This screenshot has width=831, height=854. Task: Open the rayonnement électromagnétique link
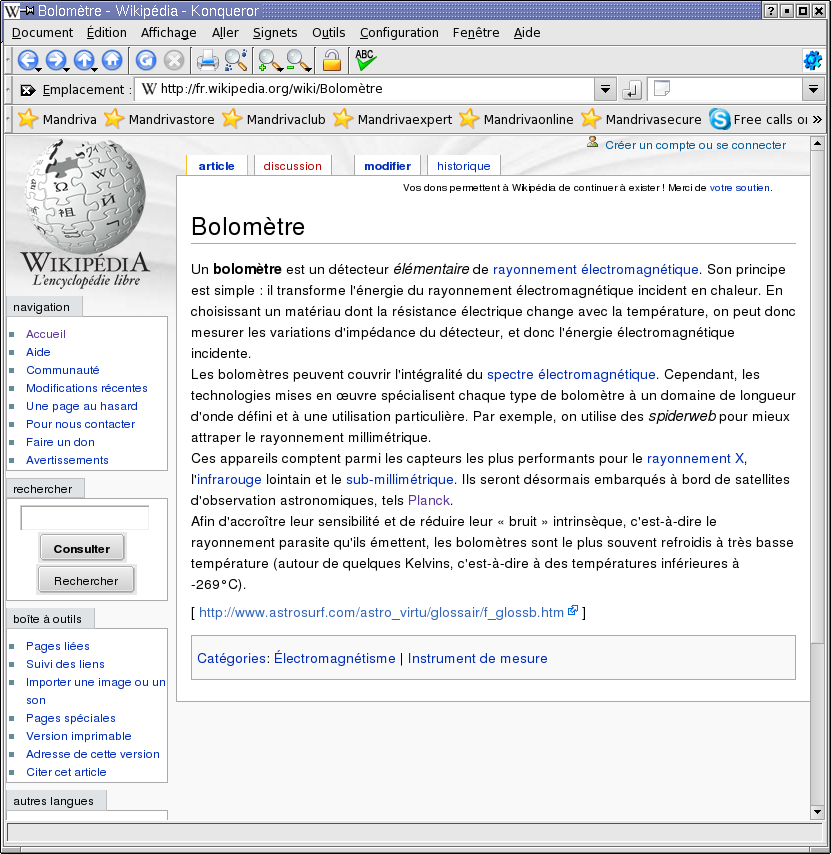(x=595, y=269)
